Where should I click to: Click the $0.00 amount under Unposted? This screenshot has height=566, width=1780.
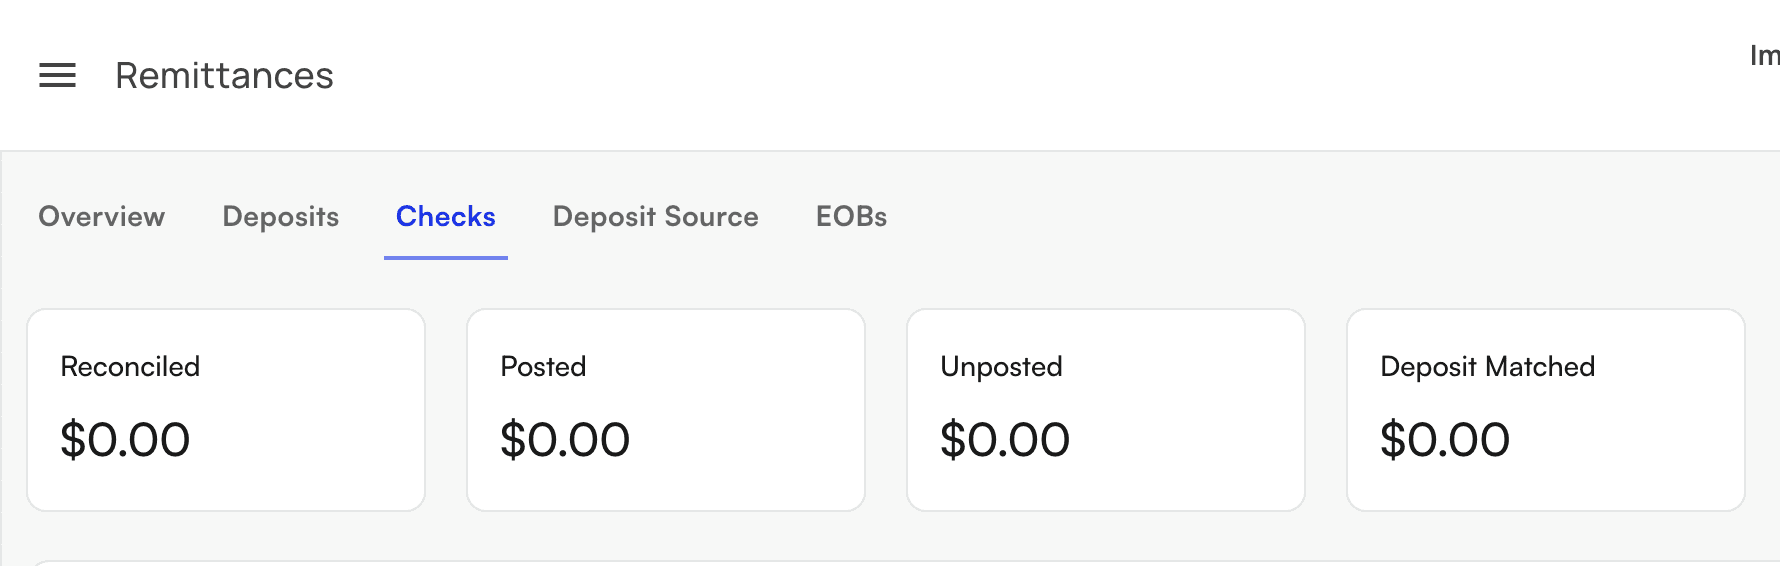(1005, 440)
